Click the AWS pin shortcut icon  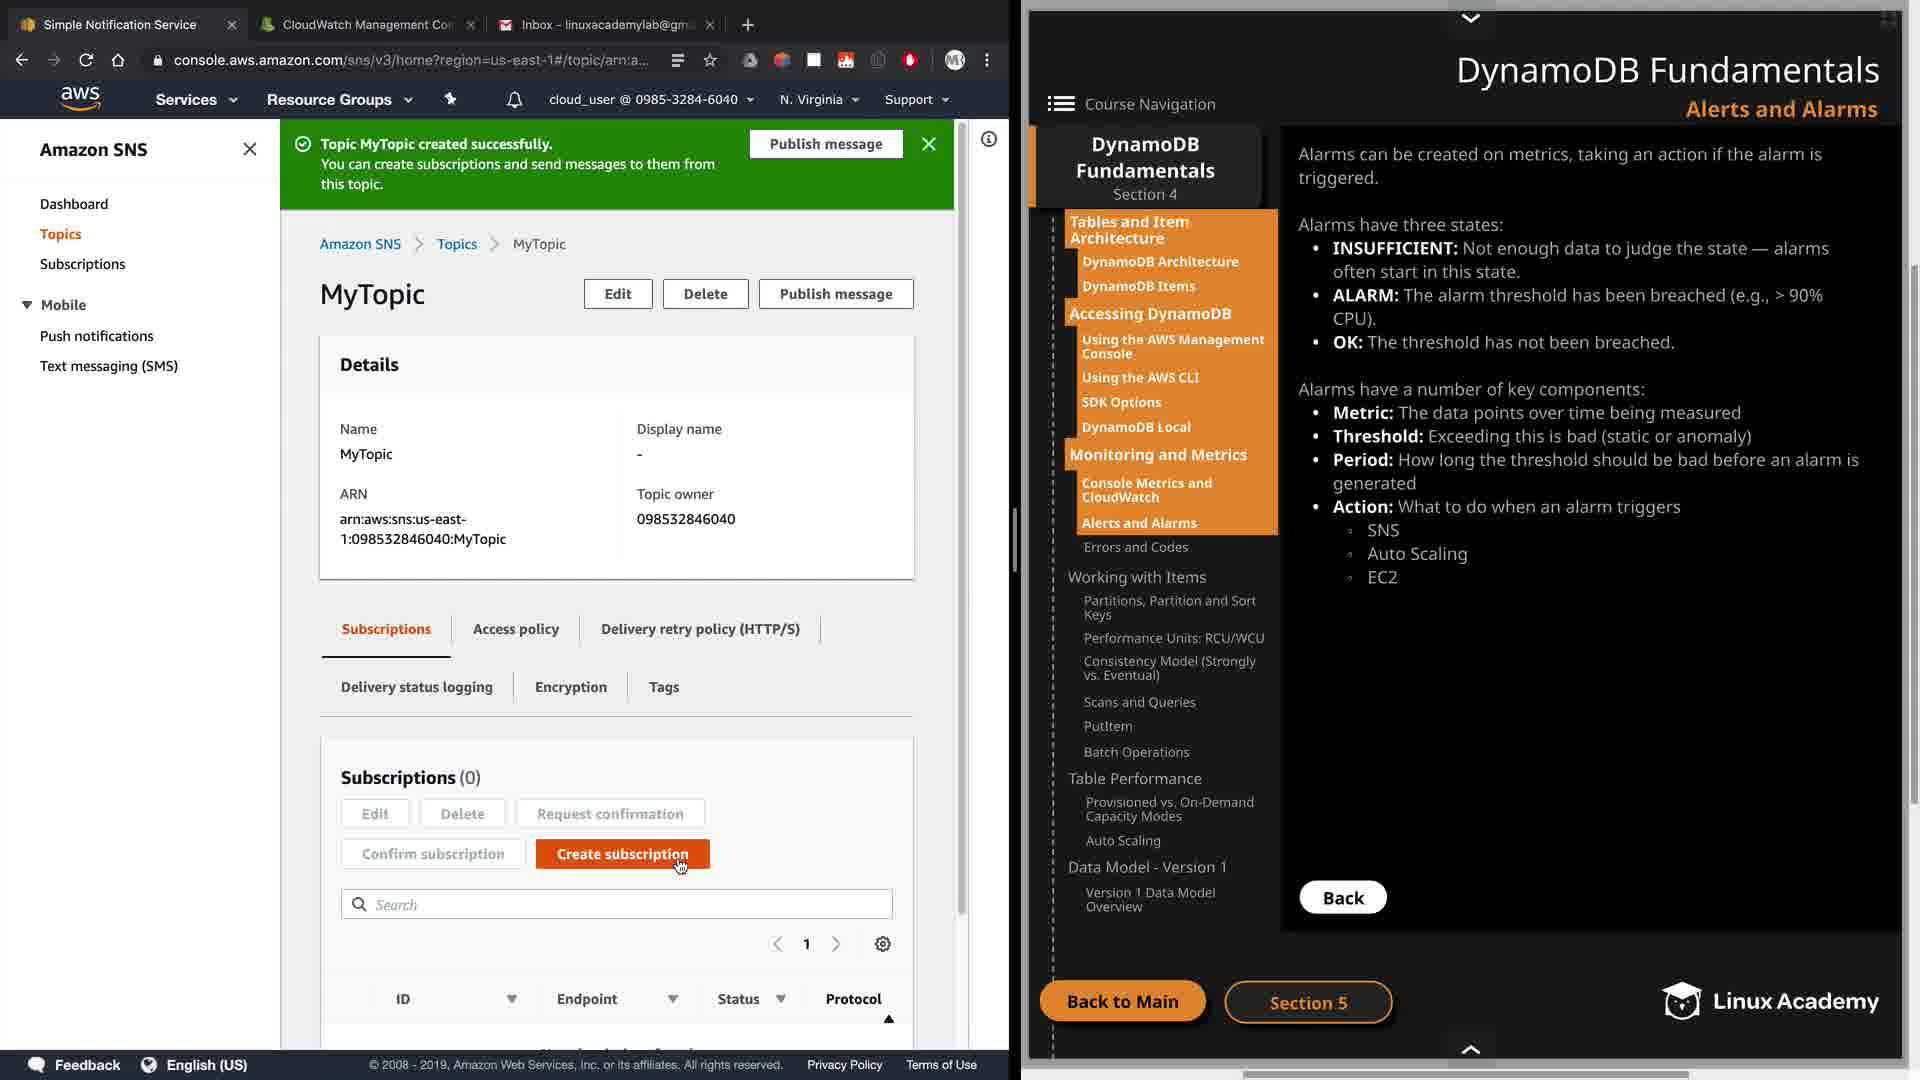(x=450, y=99)
